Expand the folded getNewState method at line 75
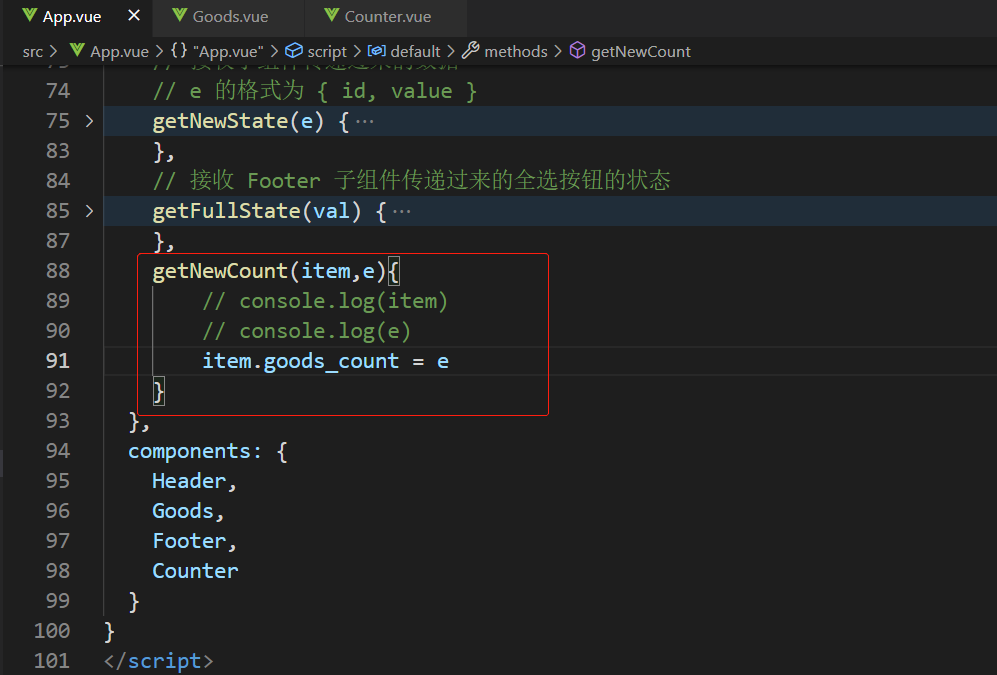The height and width of the screenshot is (675, 997). tap(89, 121)
